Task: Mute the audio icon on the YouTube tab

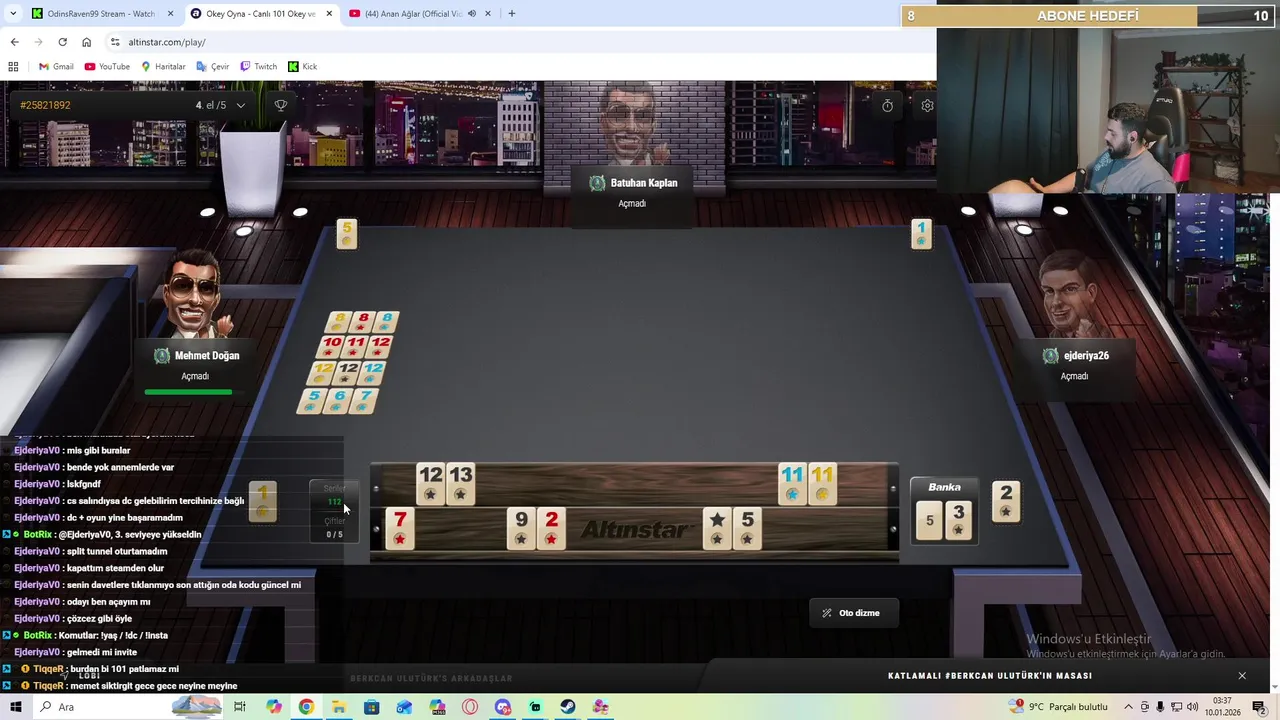Action: (471, 14)
